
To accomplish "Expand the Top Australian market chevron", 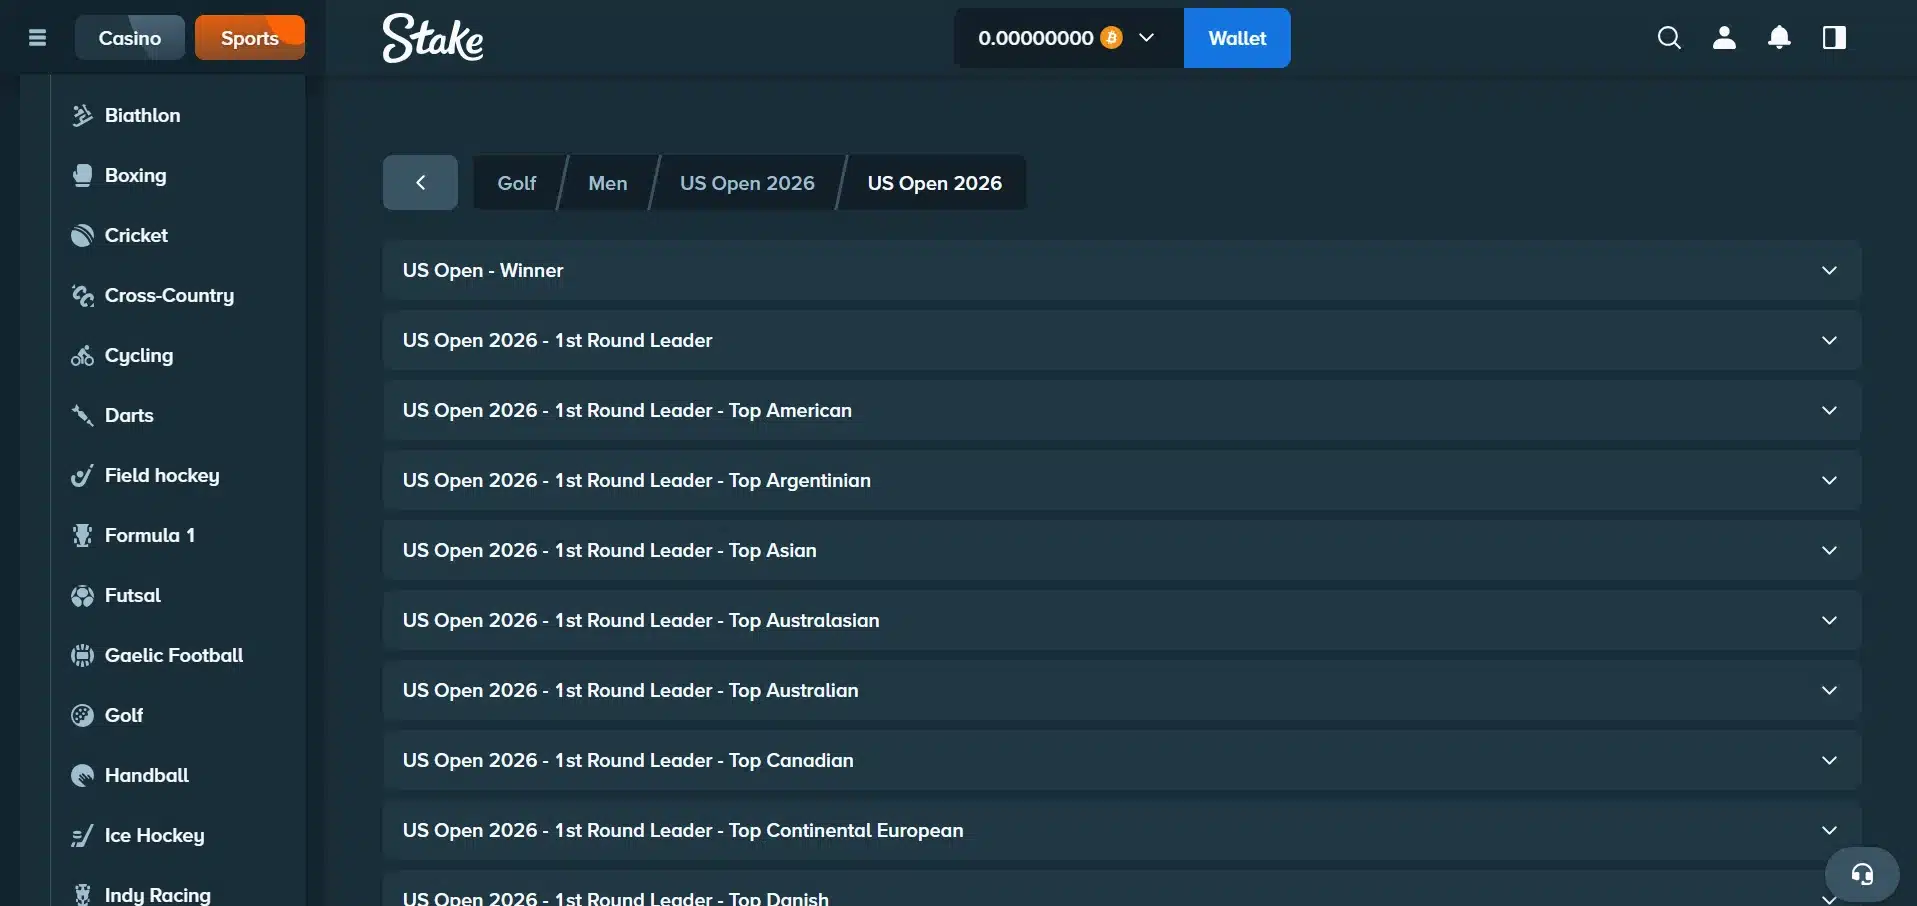I will (1829, 690).
